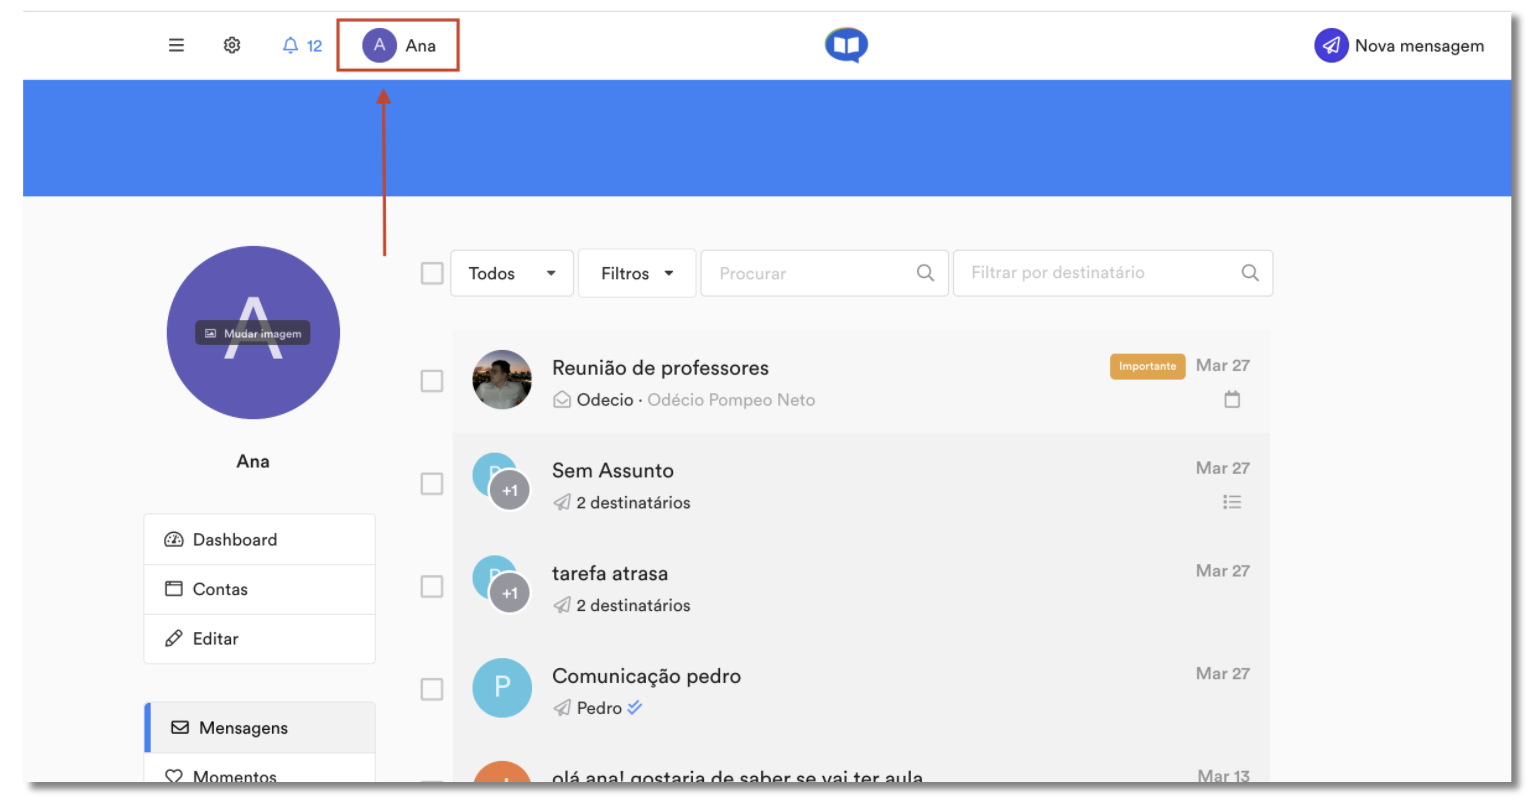This screenshot has height=800, width=1530.
Task: Open the Ana user profile menu
Action: tap(399, 45)
